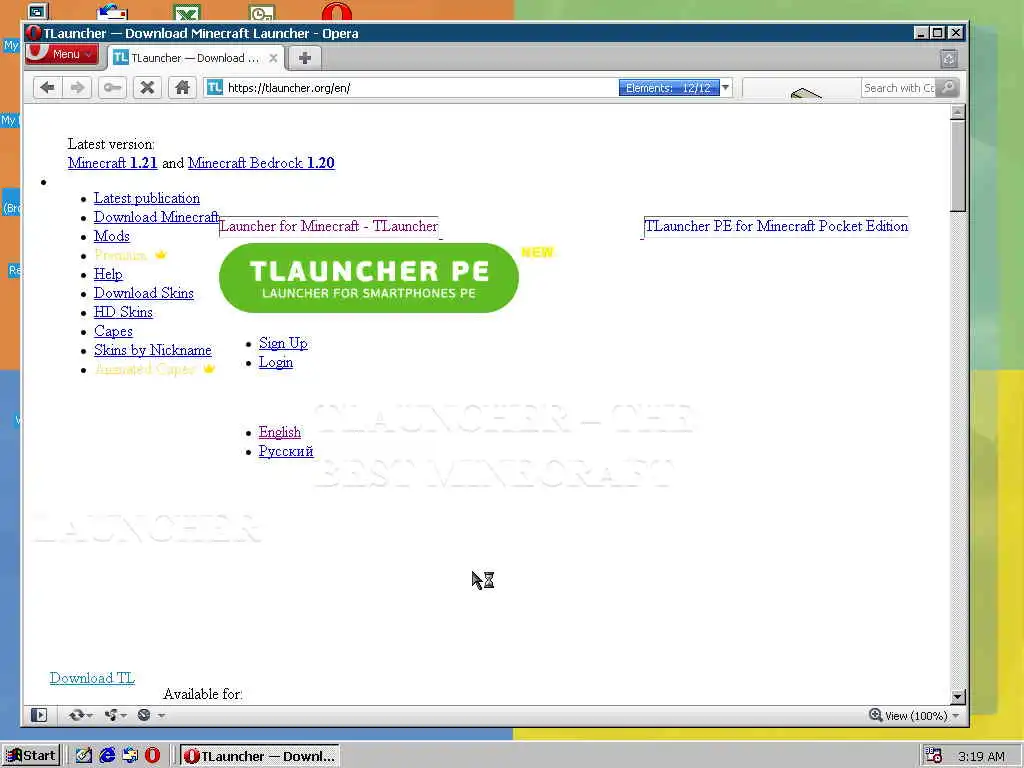The width and height of the screenshot is (1024, 768).
Task: Toggle the Opera side panel button
Action: click(39, 715)
